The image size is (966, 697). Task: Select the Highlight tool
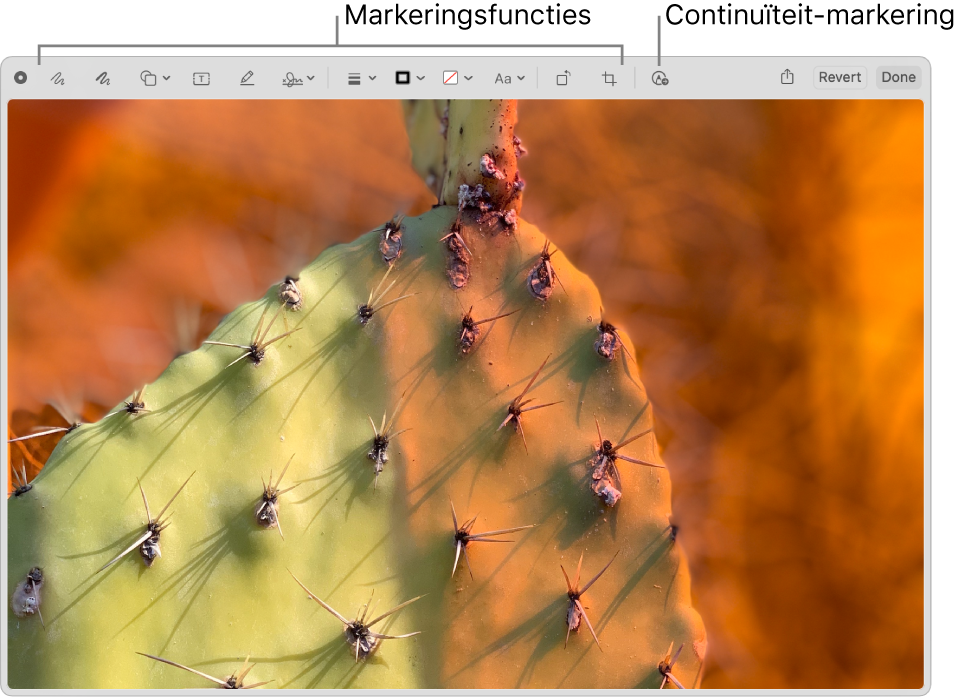tap(247, 78)
